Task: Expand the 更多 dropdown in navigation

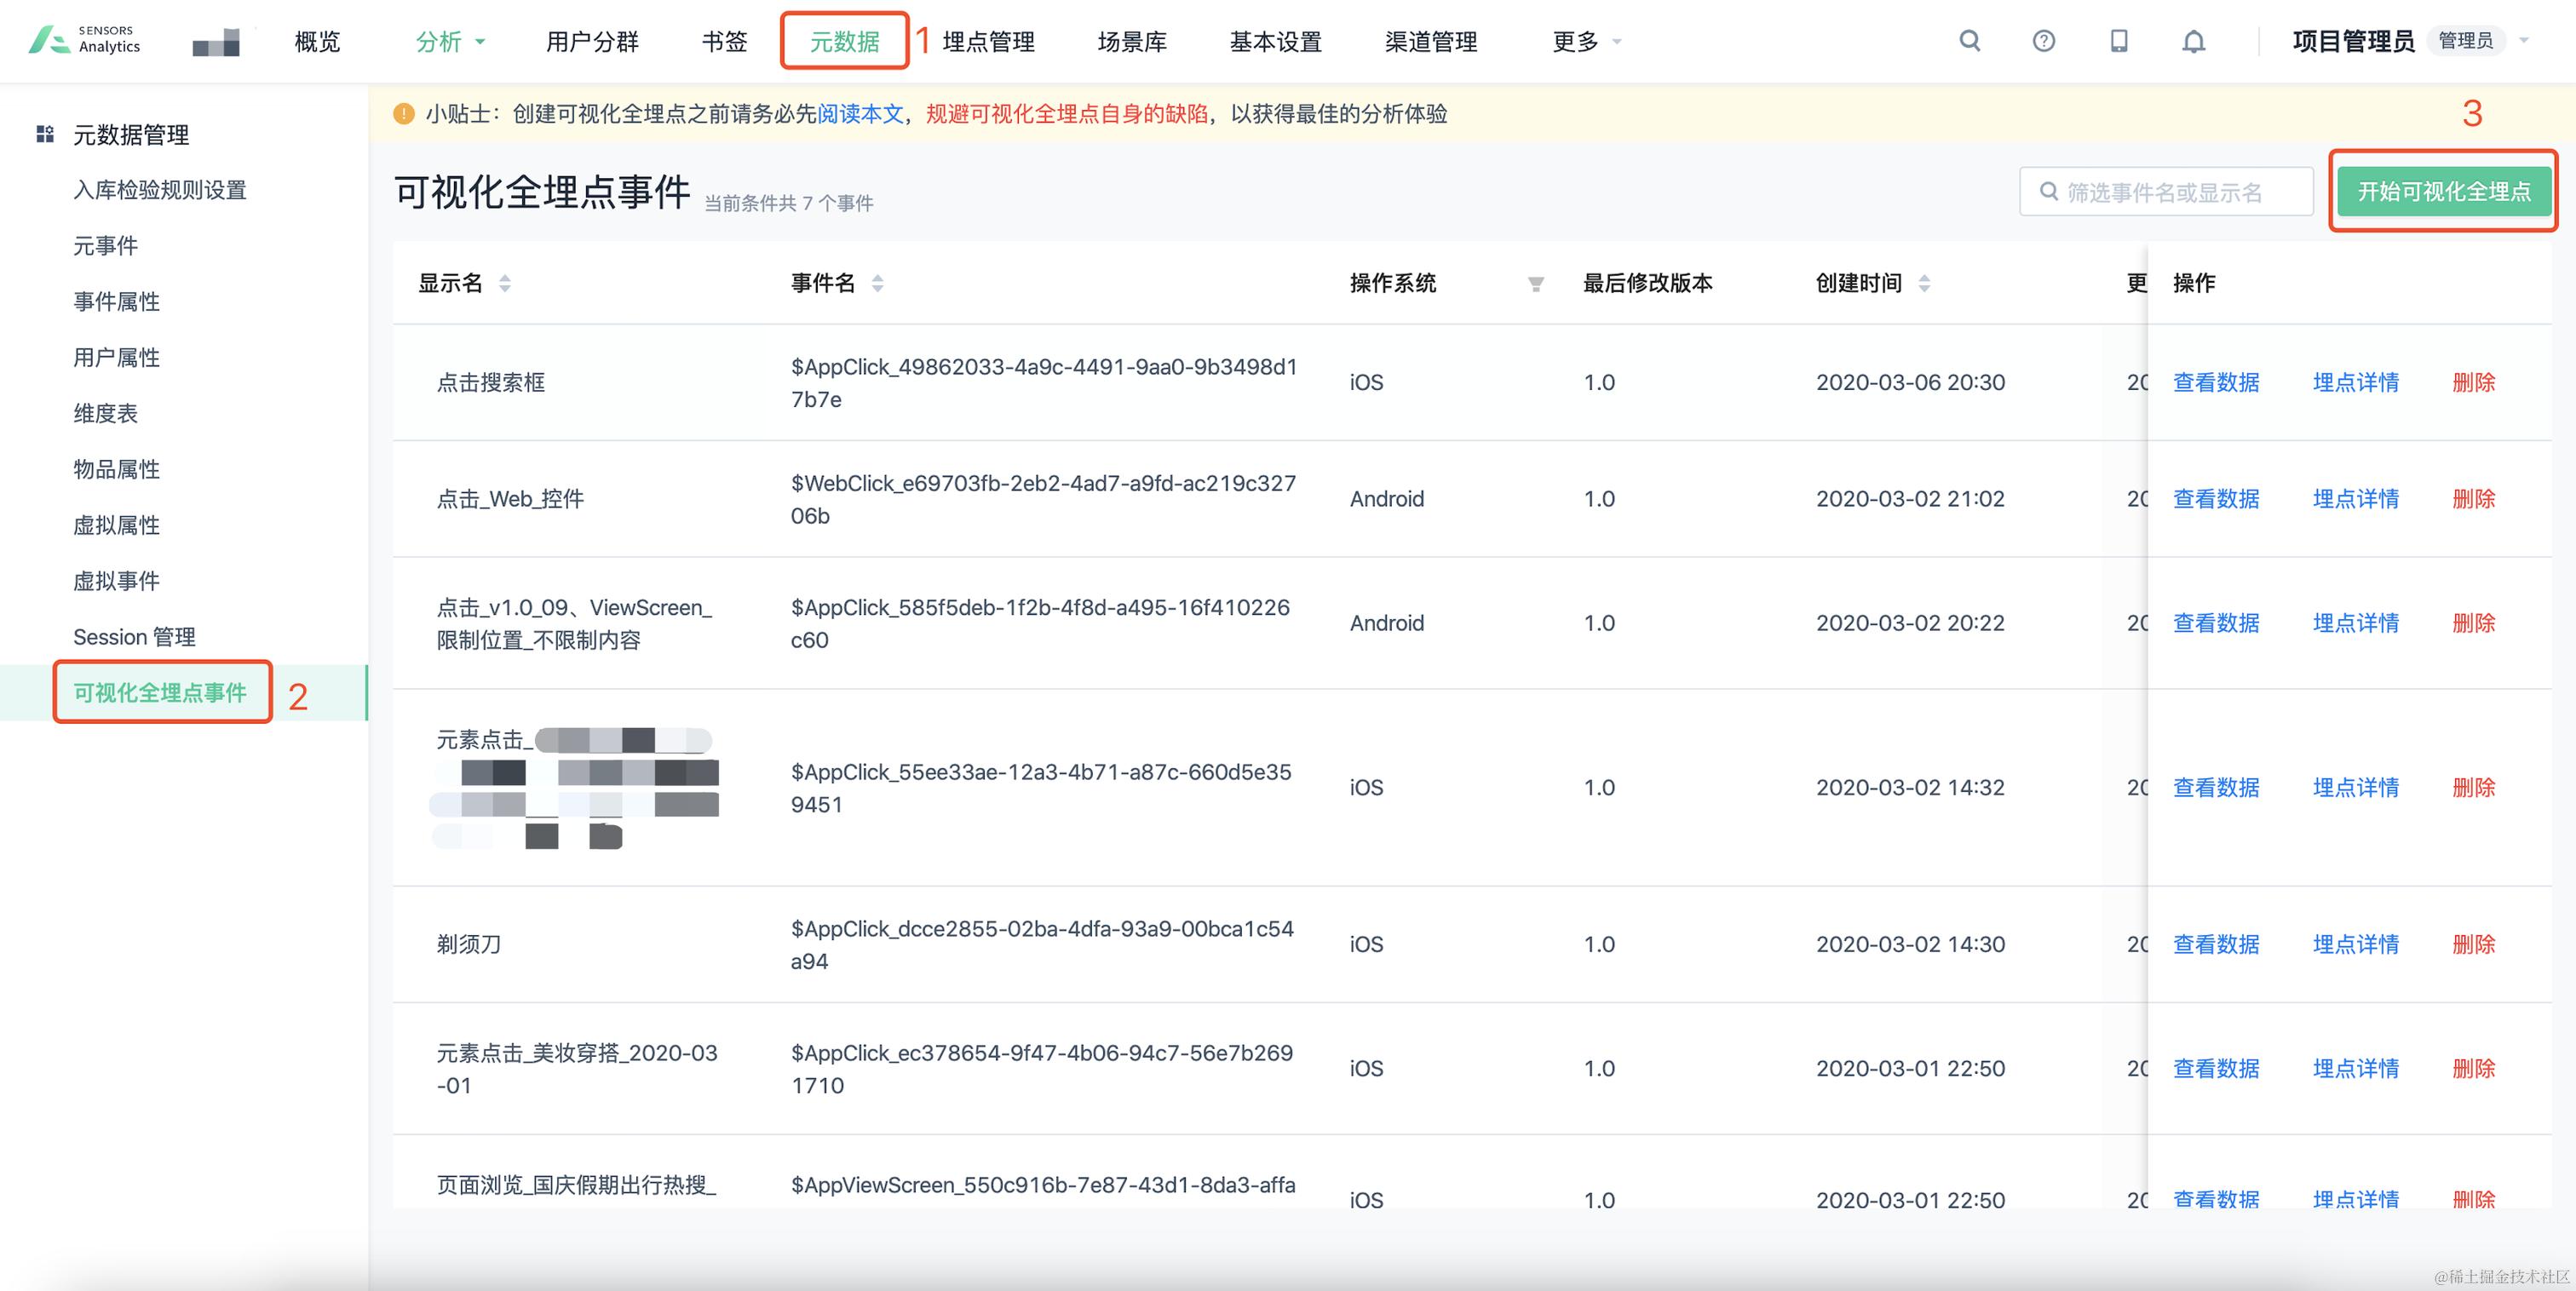Action: [x=1582, y=41]
